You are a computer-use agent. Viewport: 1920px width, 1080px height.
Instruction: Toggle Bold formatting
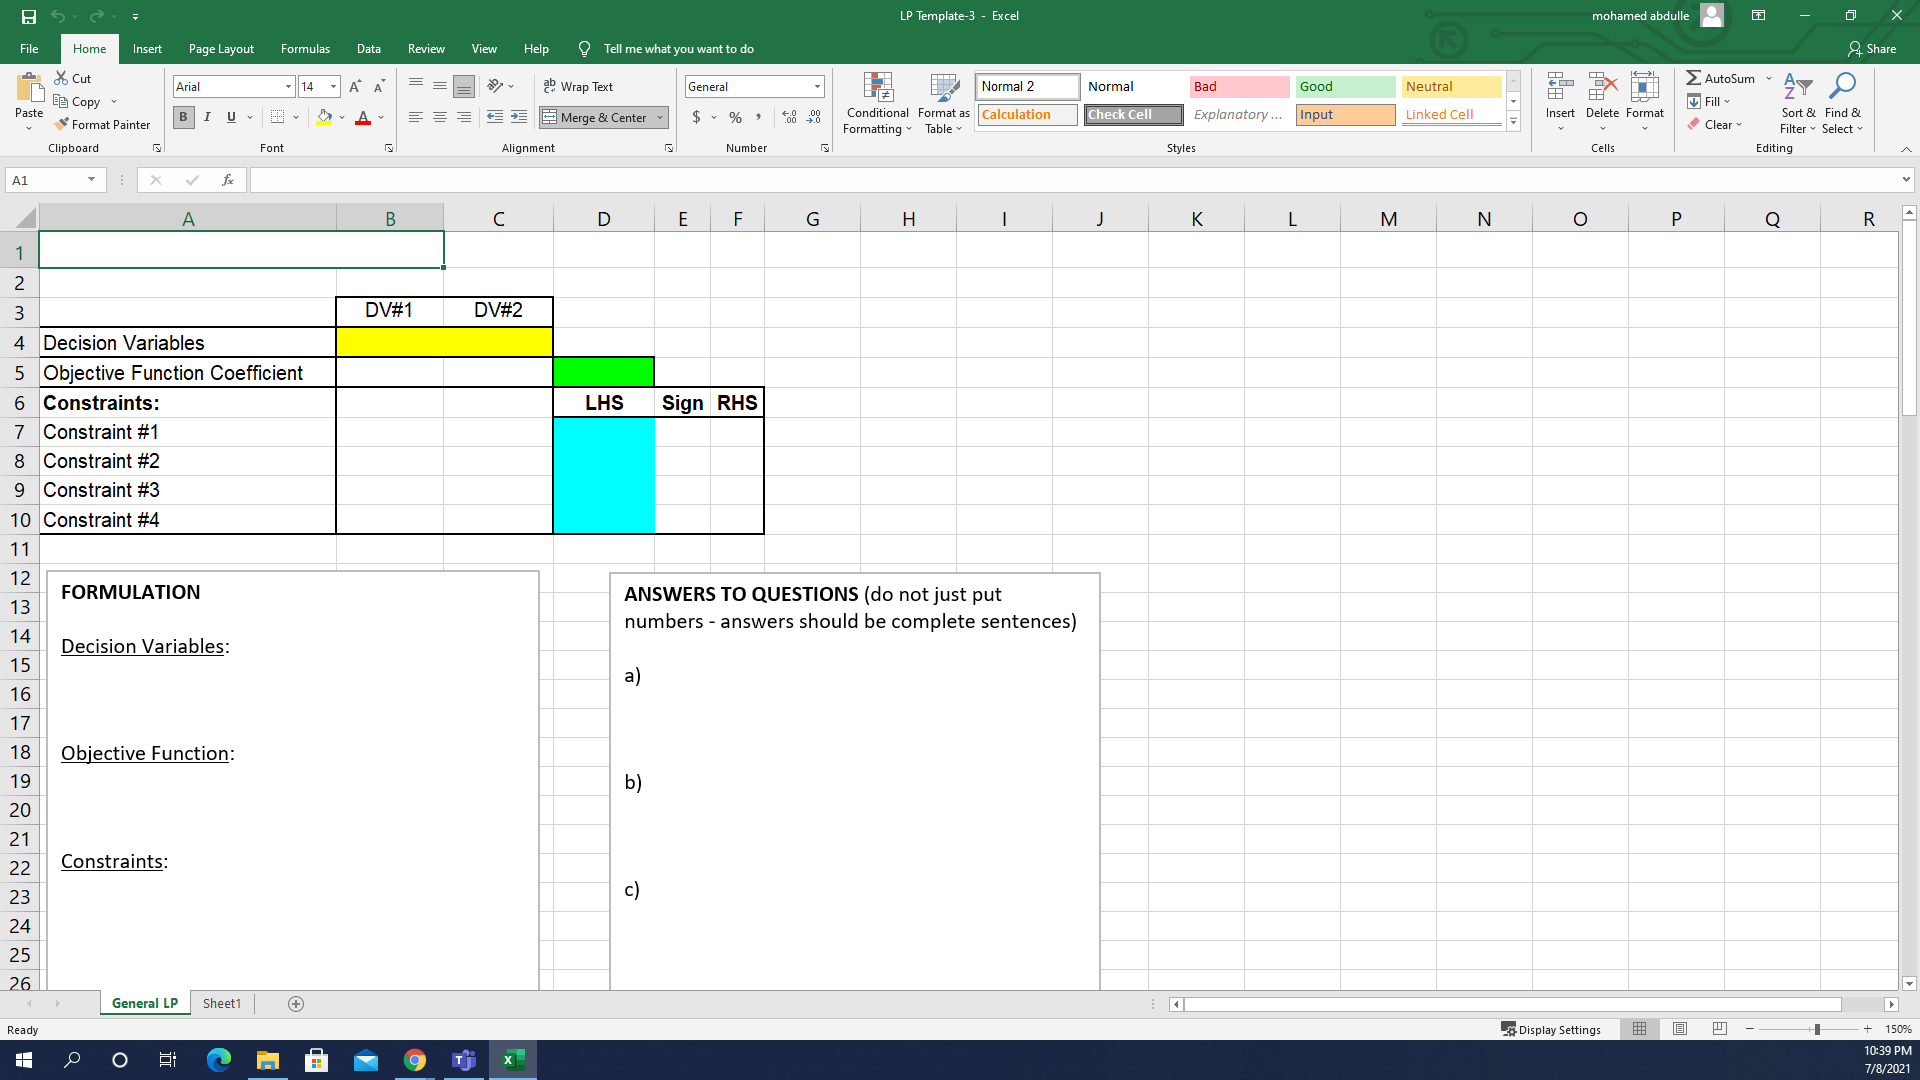[183, 117]
